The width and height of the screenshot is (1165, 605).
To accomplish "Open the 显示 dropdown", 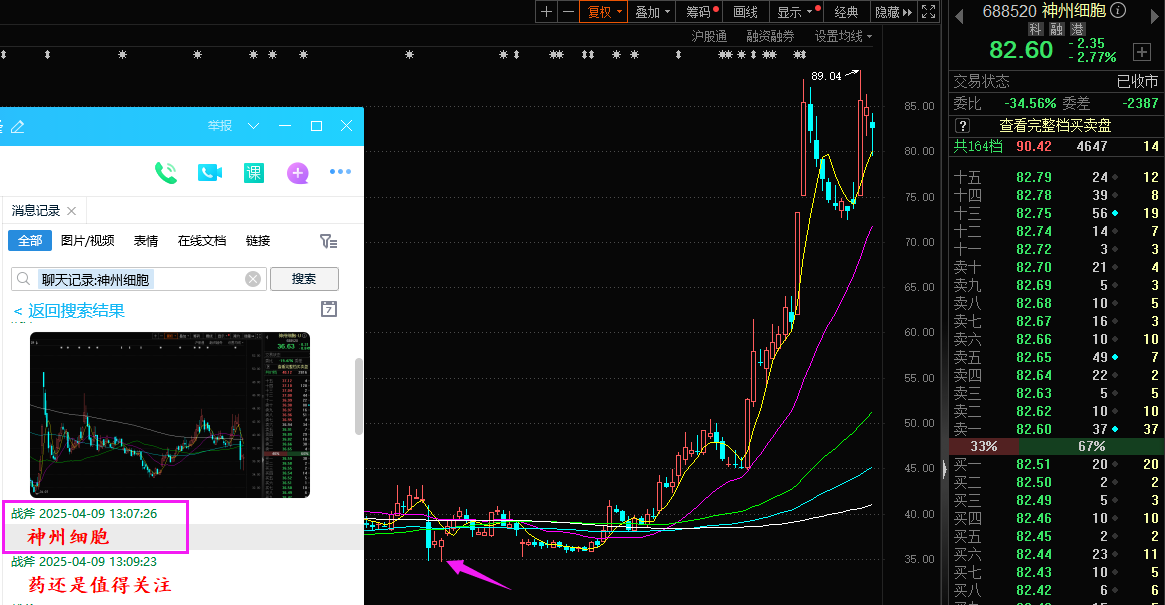I will tap(797, 11).
